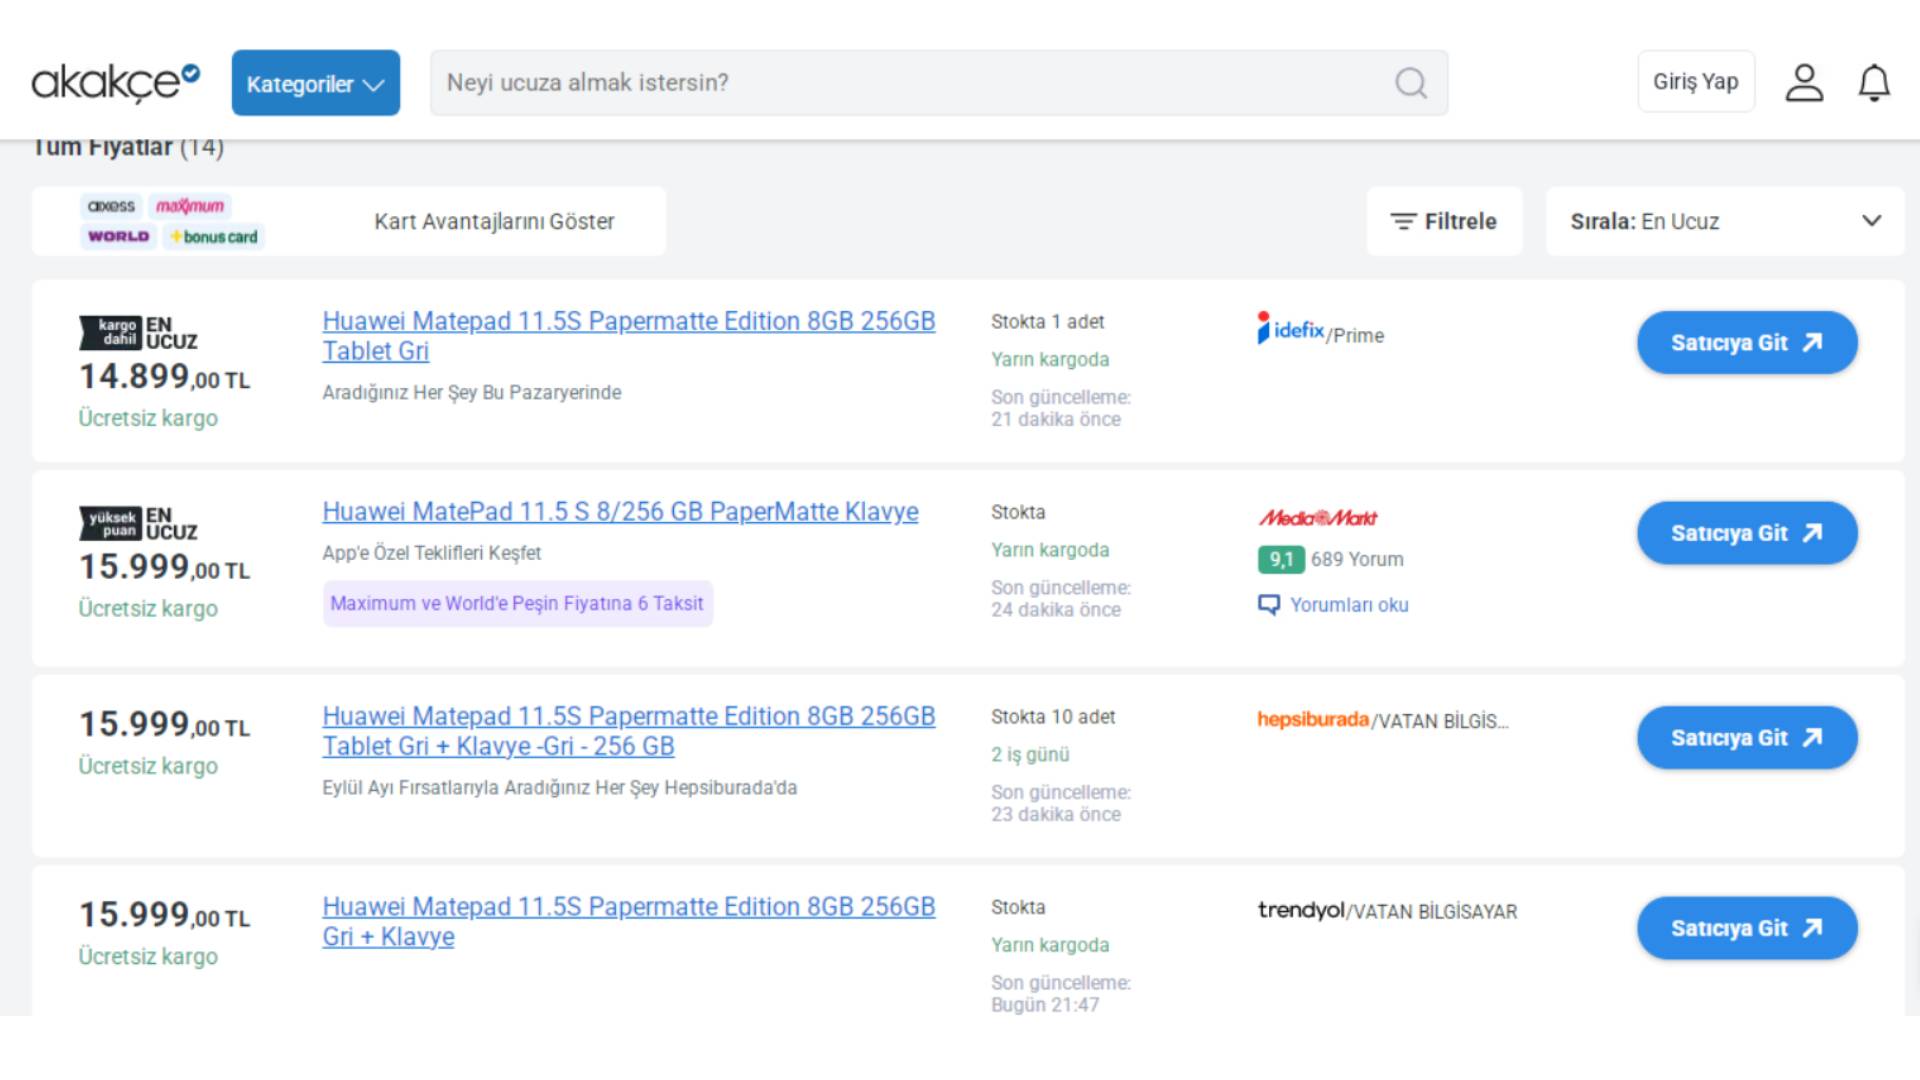1920x1080 pixels.
Task: Click '21 dakika önce' update time
Action: (1056, 420)
